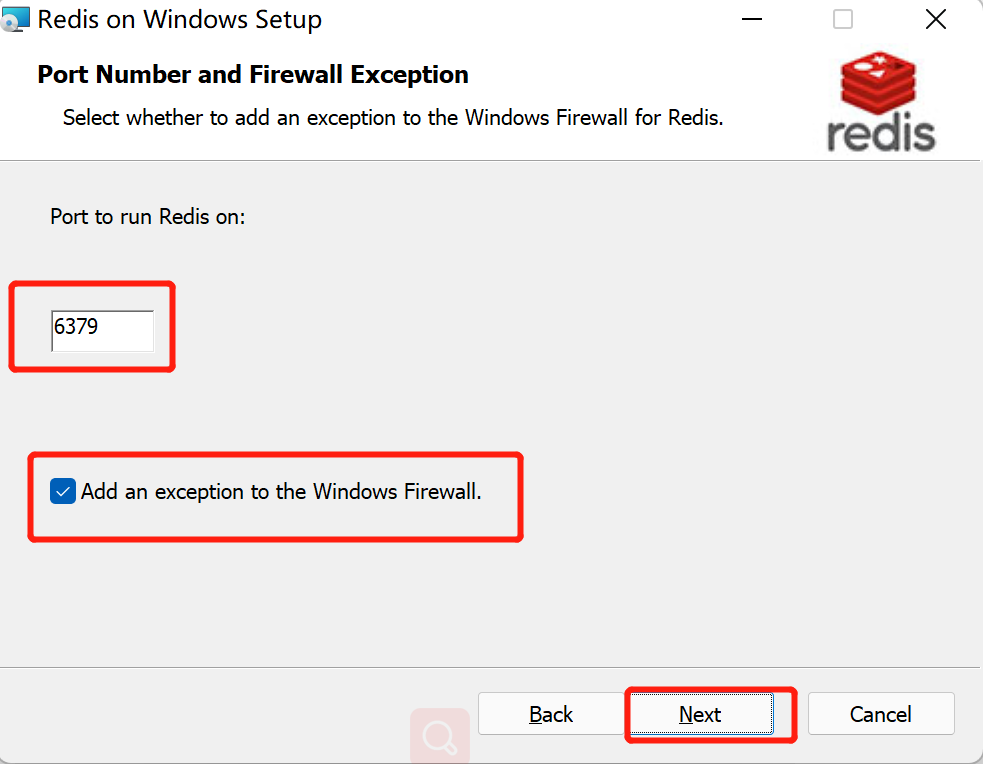983x764 pixels.
Task: Click the faint magnifier icon beside Back
Action: coord(440,736)
